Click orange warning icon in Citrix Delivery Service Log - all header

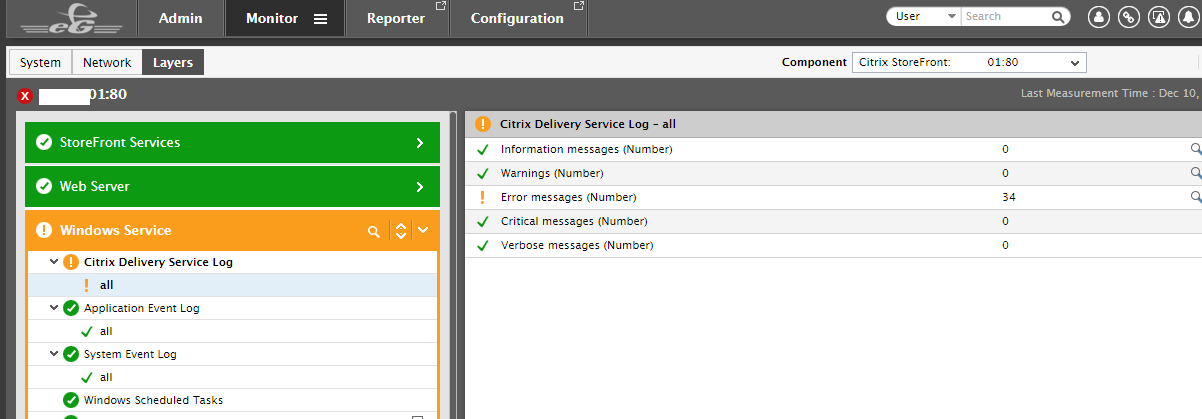click(483, 124)
